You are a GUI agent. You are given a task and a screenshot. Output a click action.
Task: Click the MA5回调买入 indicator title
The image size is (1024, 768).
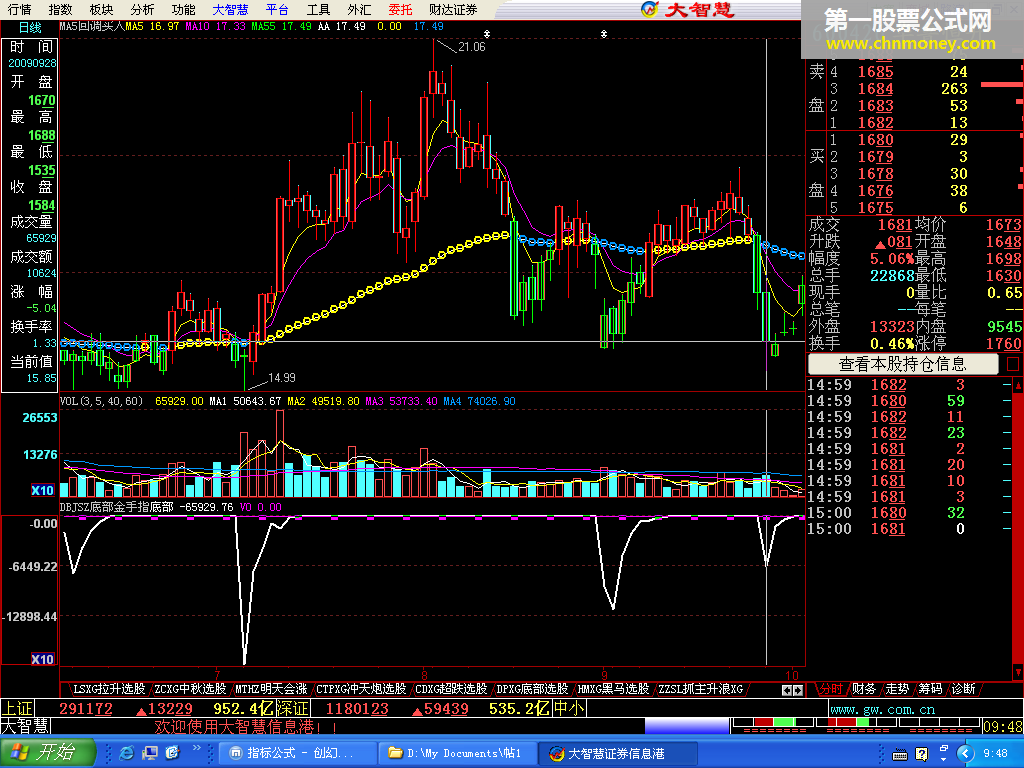point(92,26)
